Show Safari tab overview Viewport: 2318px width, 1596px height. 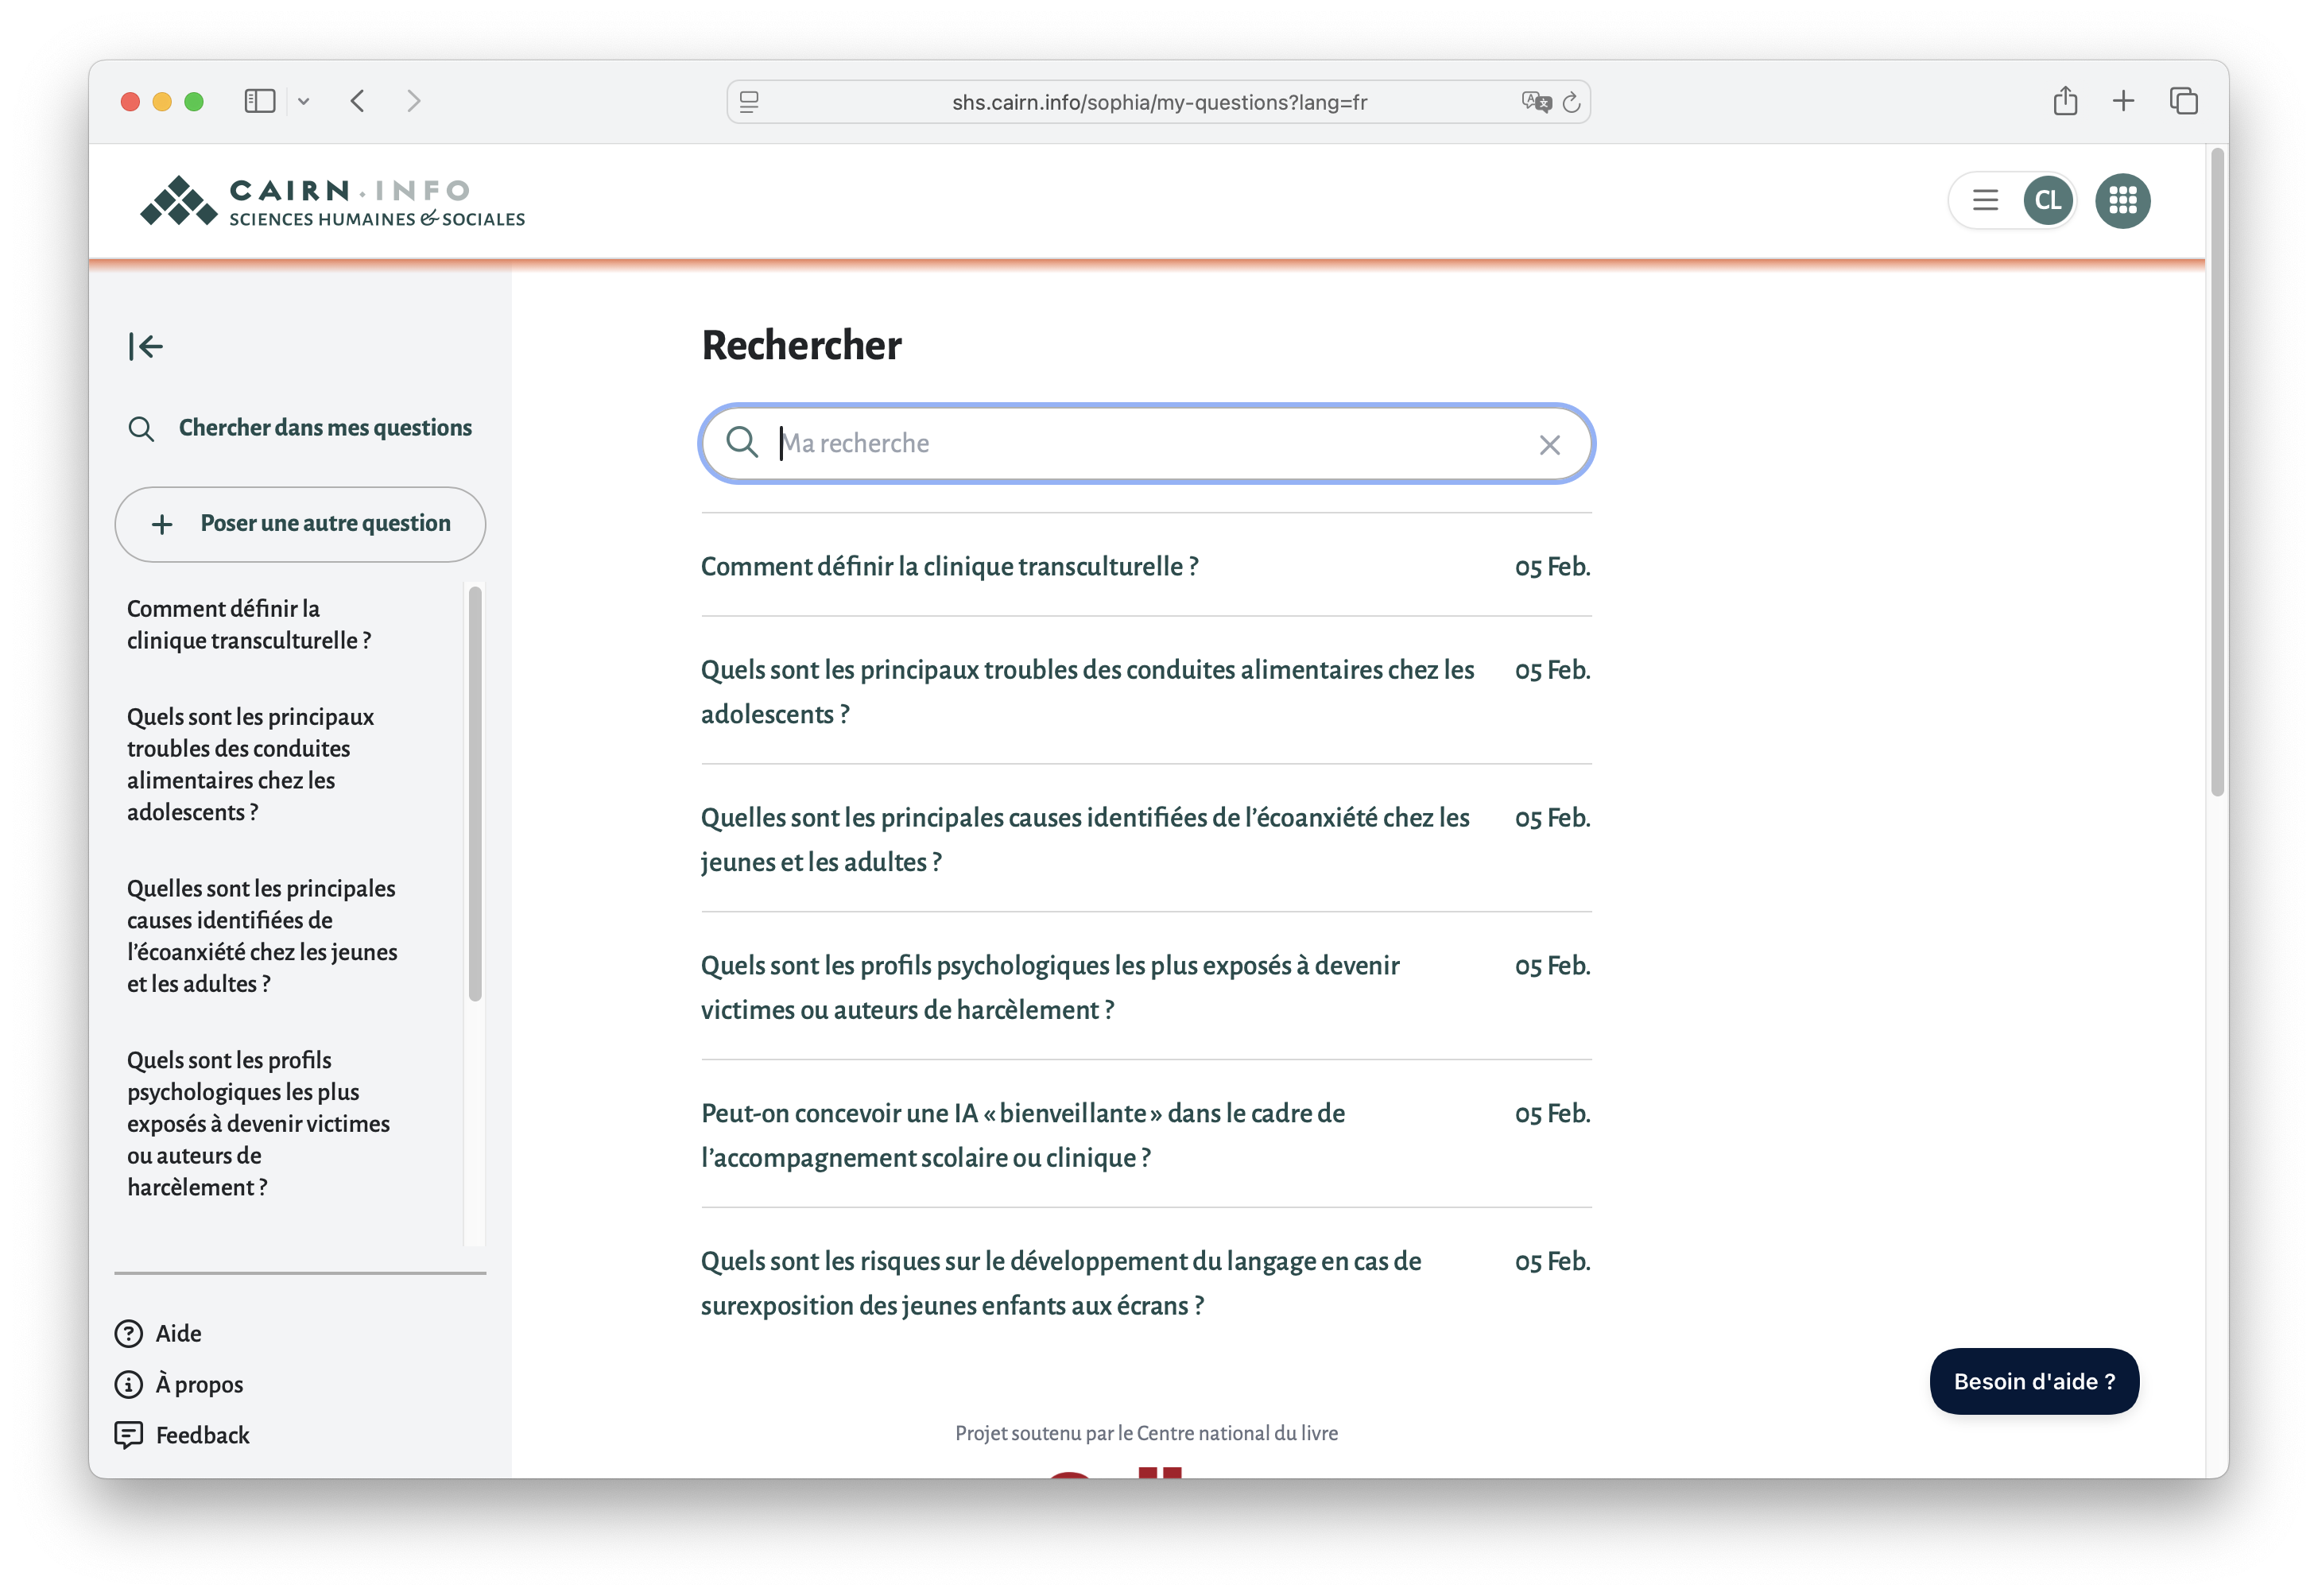(x=2183, y=101)
